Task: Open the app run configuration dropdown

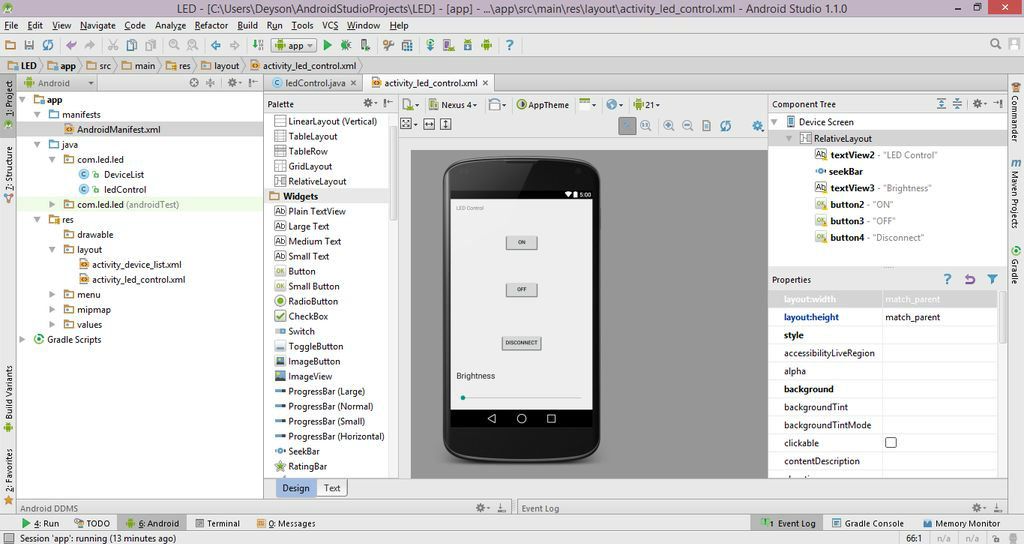Action: point(294,45)
